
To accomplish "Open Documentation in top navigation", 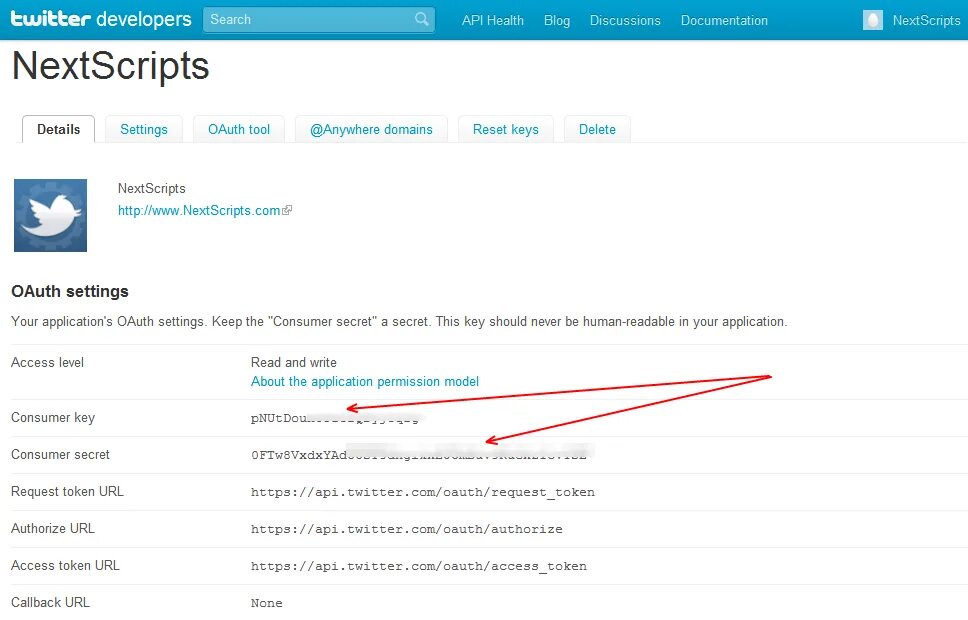I will point(724,20).
